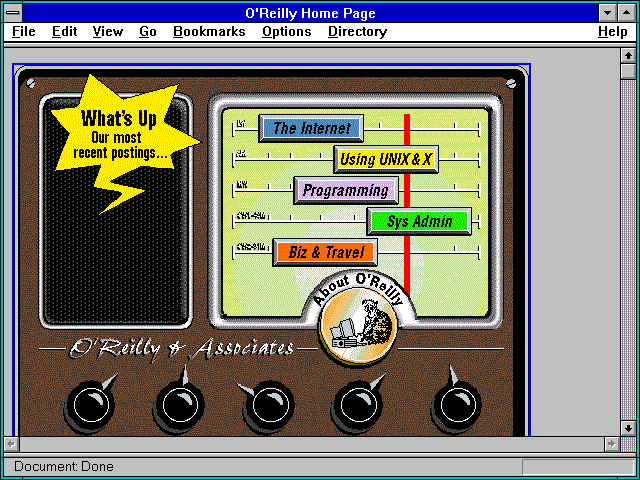Click the rightmost radio knob

(457, 405)
